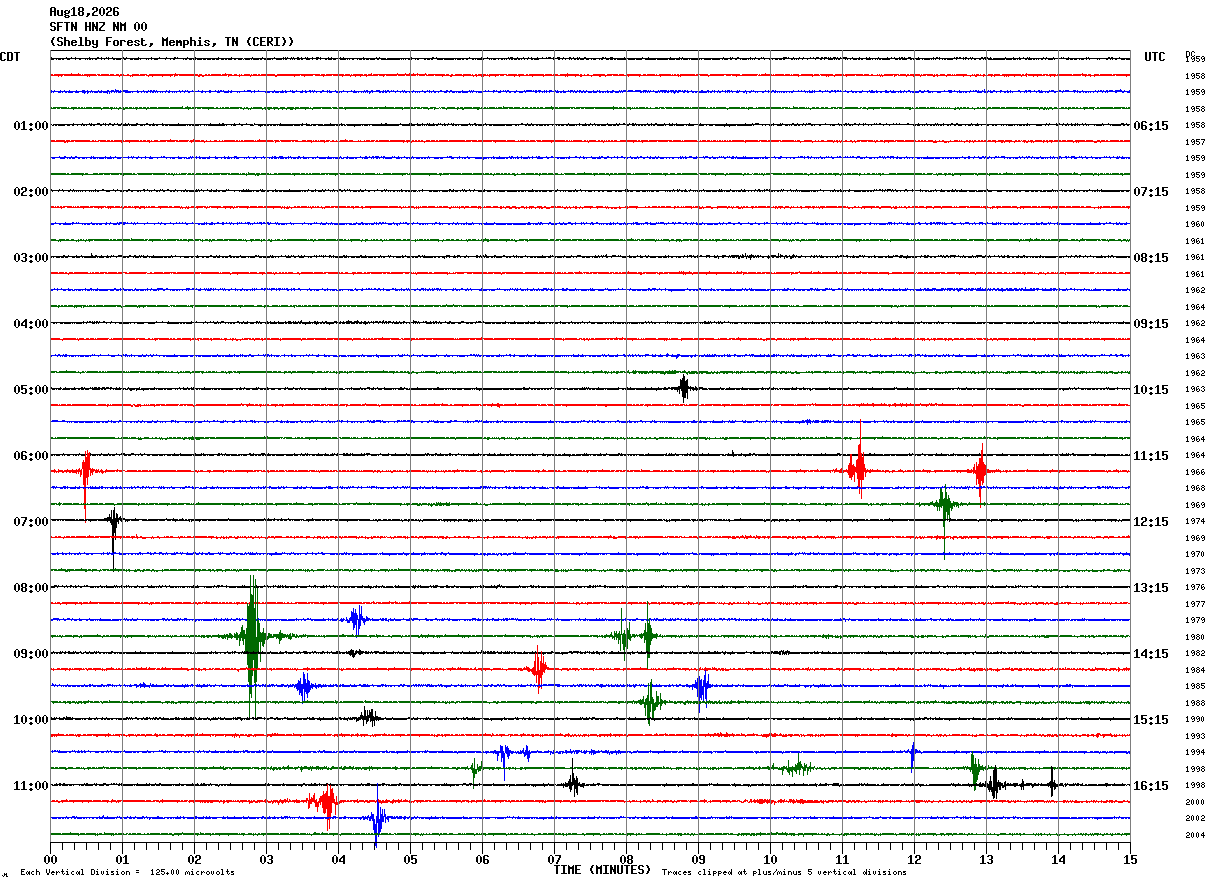Screen dimensions: 1210x886
Task: Click the 07:15 UTC time label
Action: 1151,192
